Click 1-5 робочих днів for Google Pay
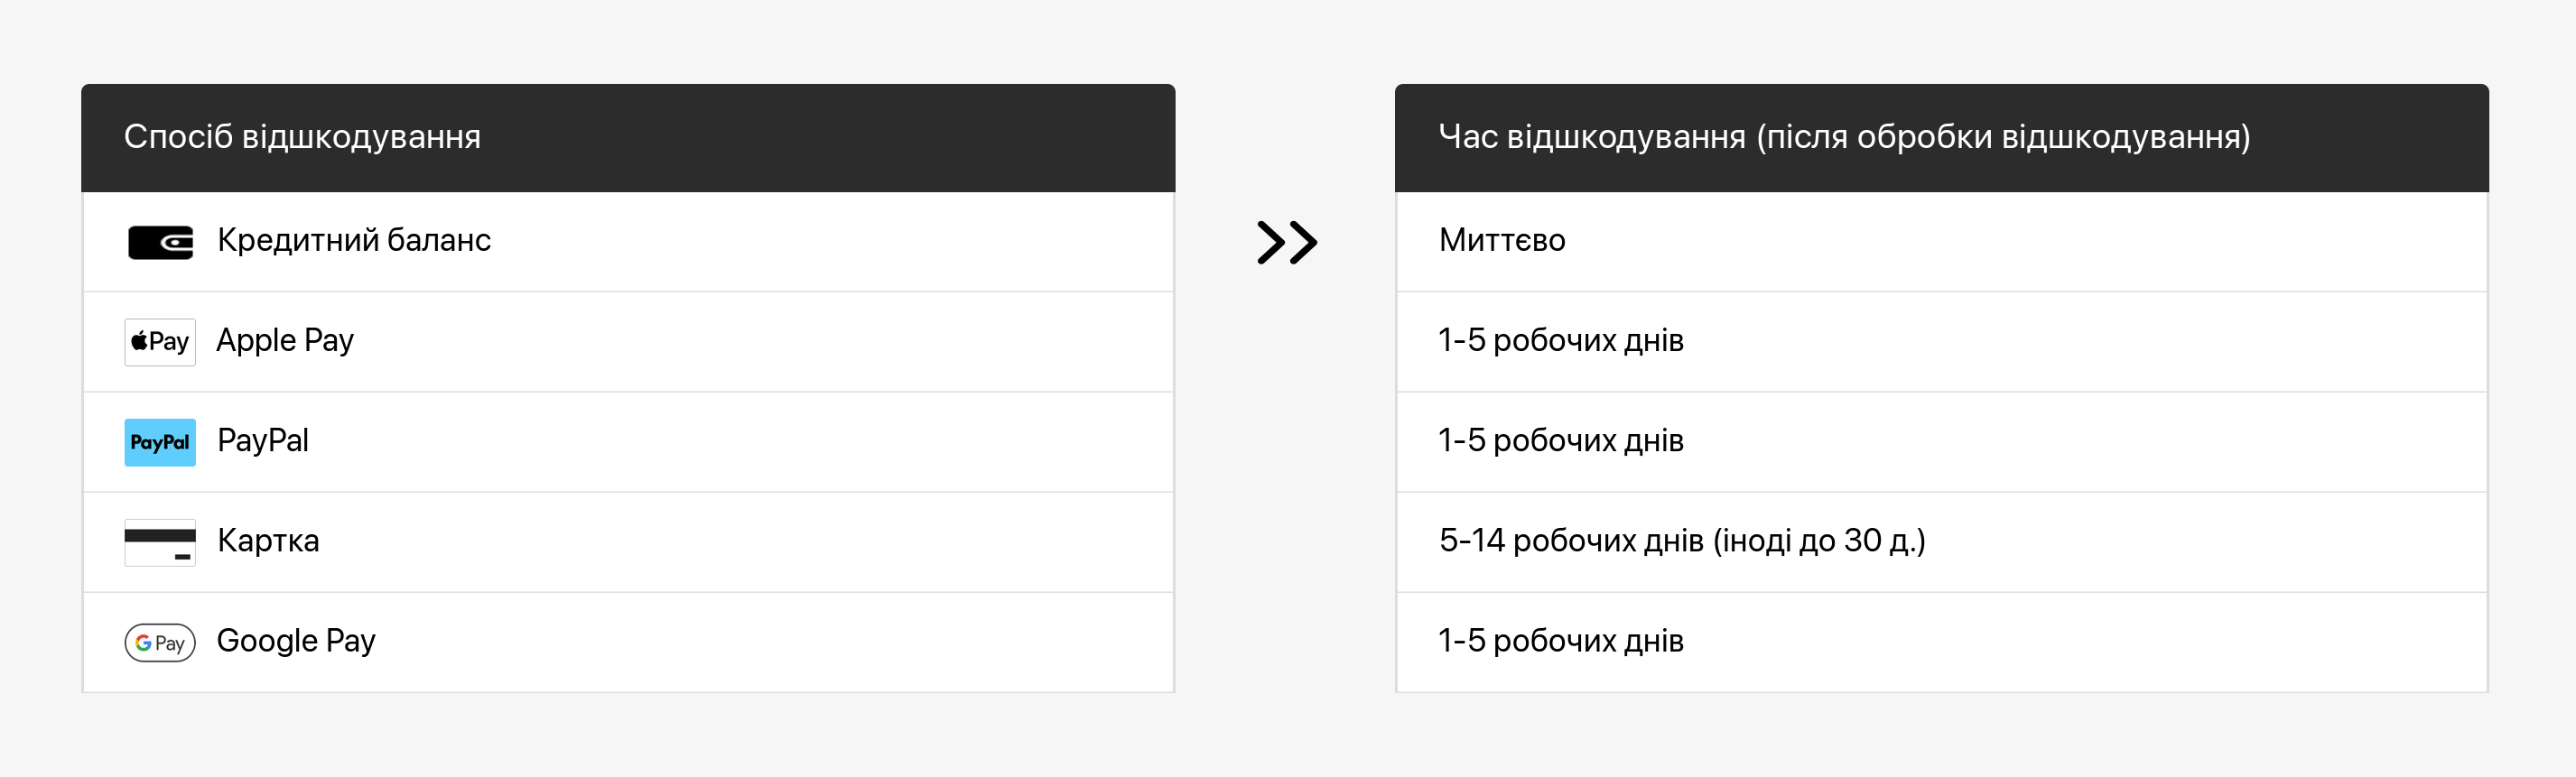 [1561, 641]
